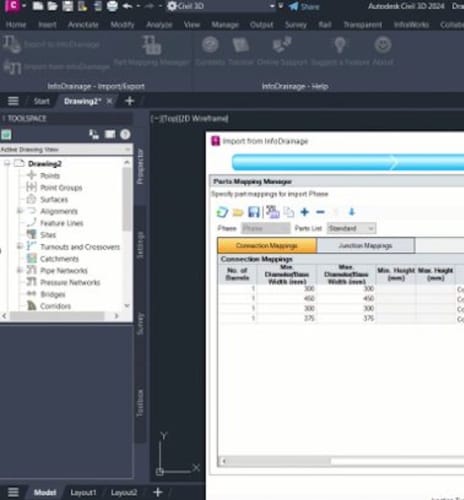Click the Share button in title bar

click(x=304, y=6)
